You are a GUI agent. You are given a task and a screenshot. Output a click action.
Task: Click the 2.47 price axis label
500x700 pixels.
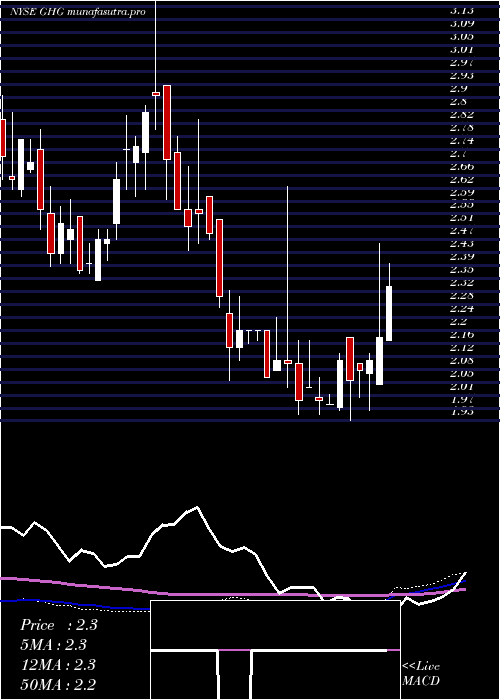(462, 231)
